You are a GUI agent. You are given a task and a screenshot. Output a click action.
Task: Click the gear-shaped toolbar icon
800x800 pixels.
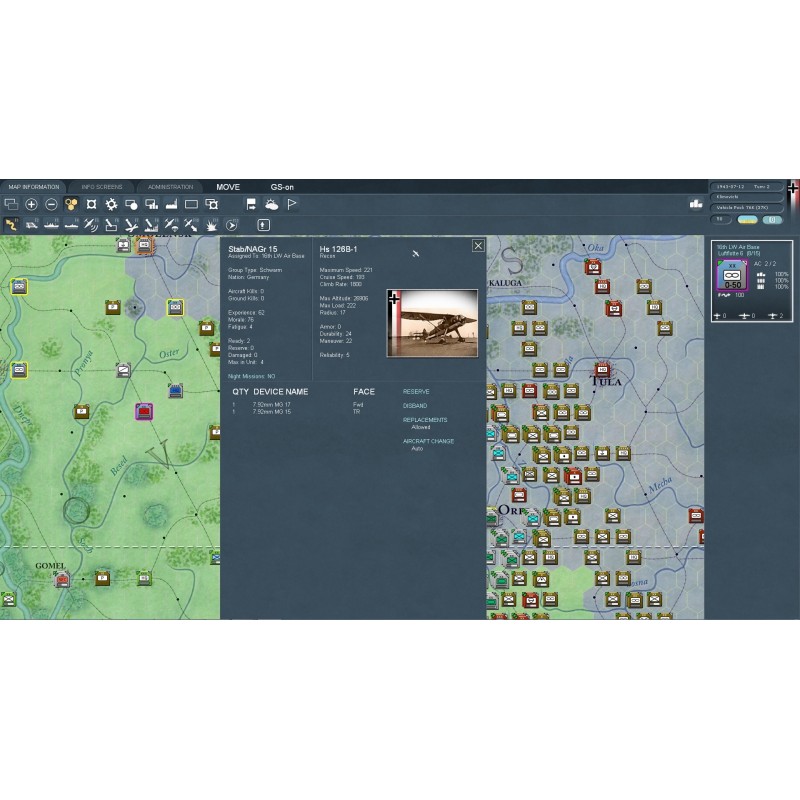tap(111, 204)
